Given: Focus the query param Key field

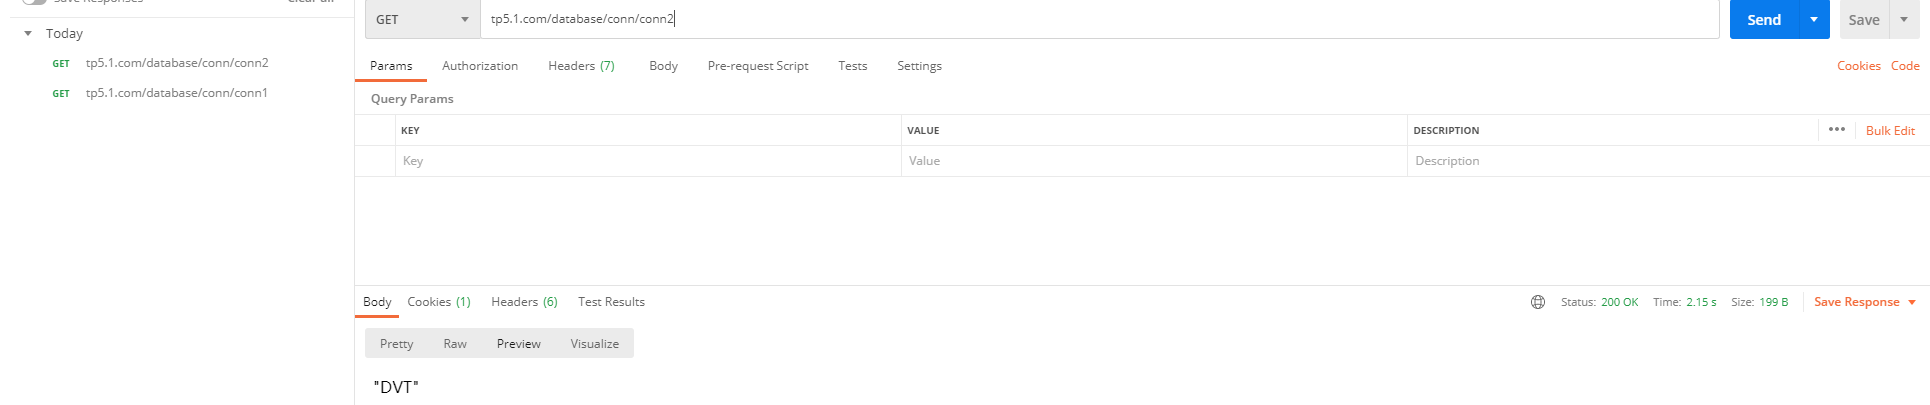Looking at the screenshot, I should tap(649, 161).
